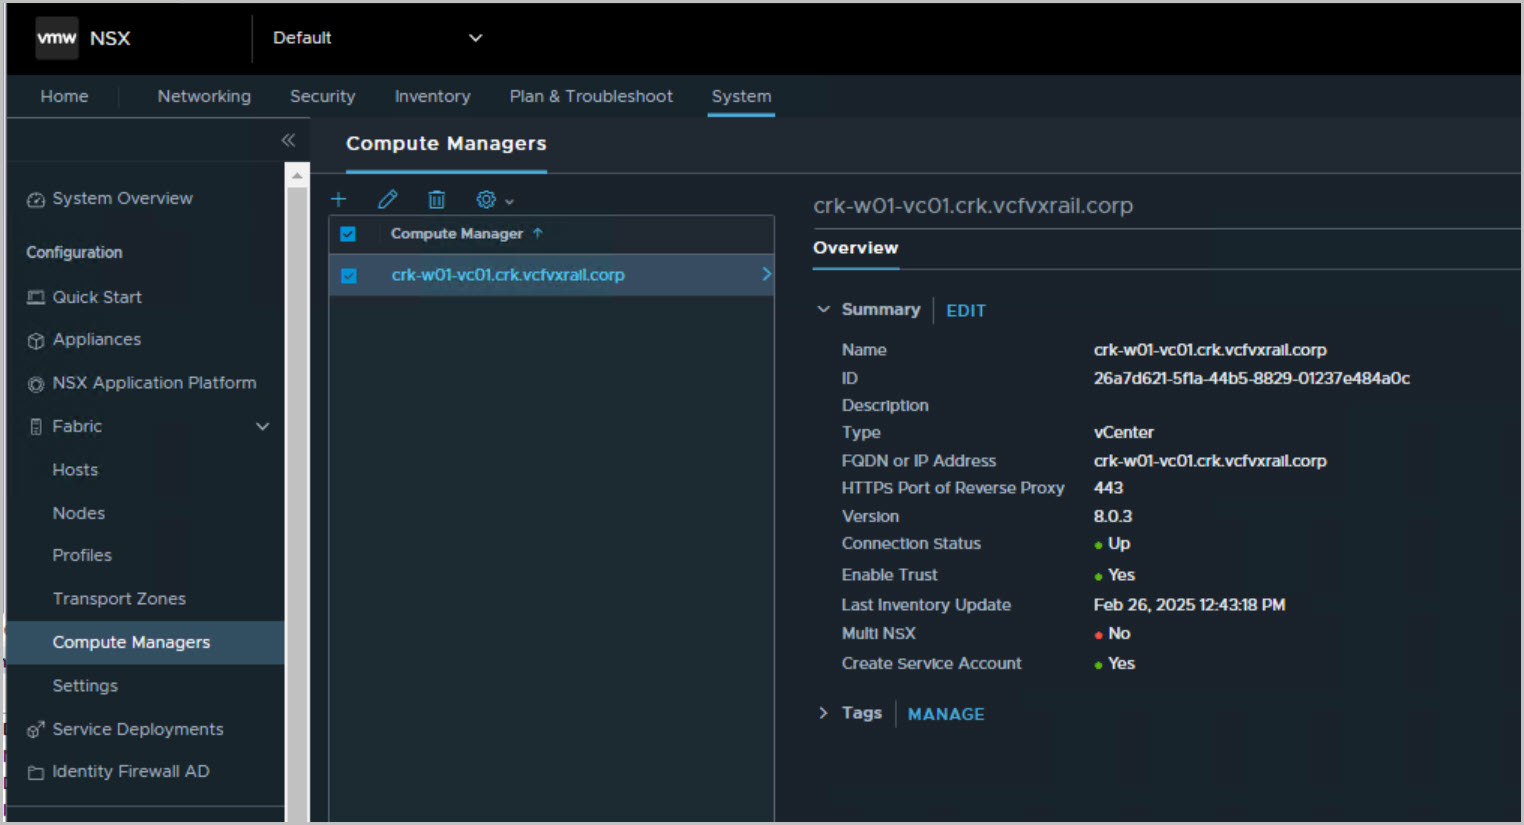1524x825 pixels.
Task: Click the delete trash can icon
Action: pyautogui.click(x=436, y=200)
